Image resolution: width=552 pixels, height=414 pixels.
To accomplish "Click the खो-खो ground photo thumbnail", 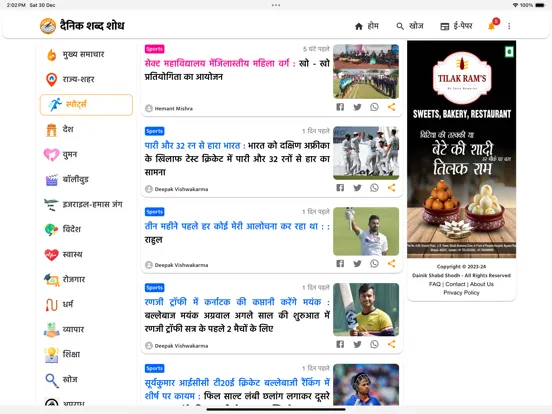I will [x=366, y=71].
